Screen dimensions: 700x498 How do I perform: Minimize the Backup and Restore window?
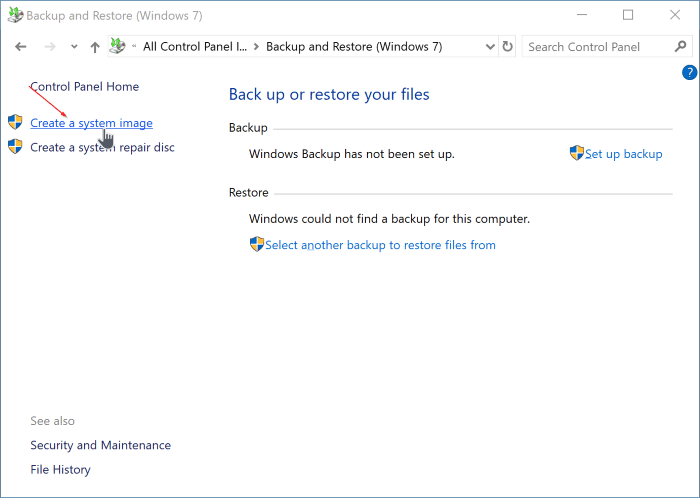click(582, 15)
